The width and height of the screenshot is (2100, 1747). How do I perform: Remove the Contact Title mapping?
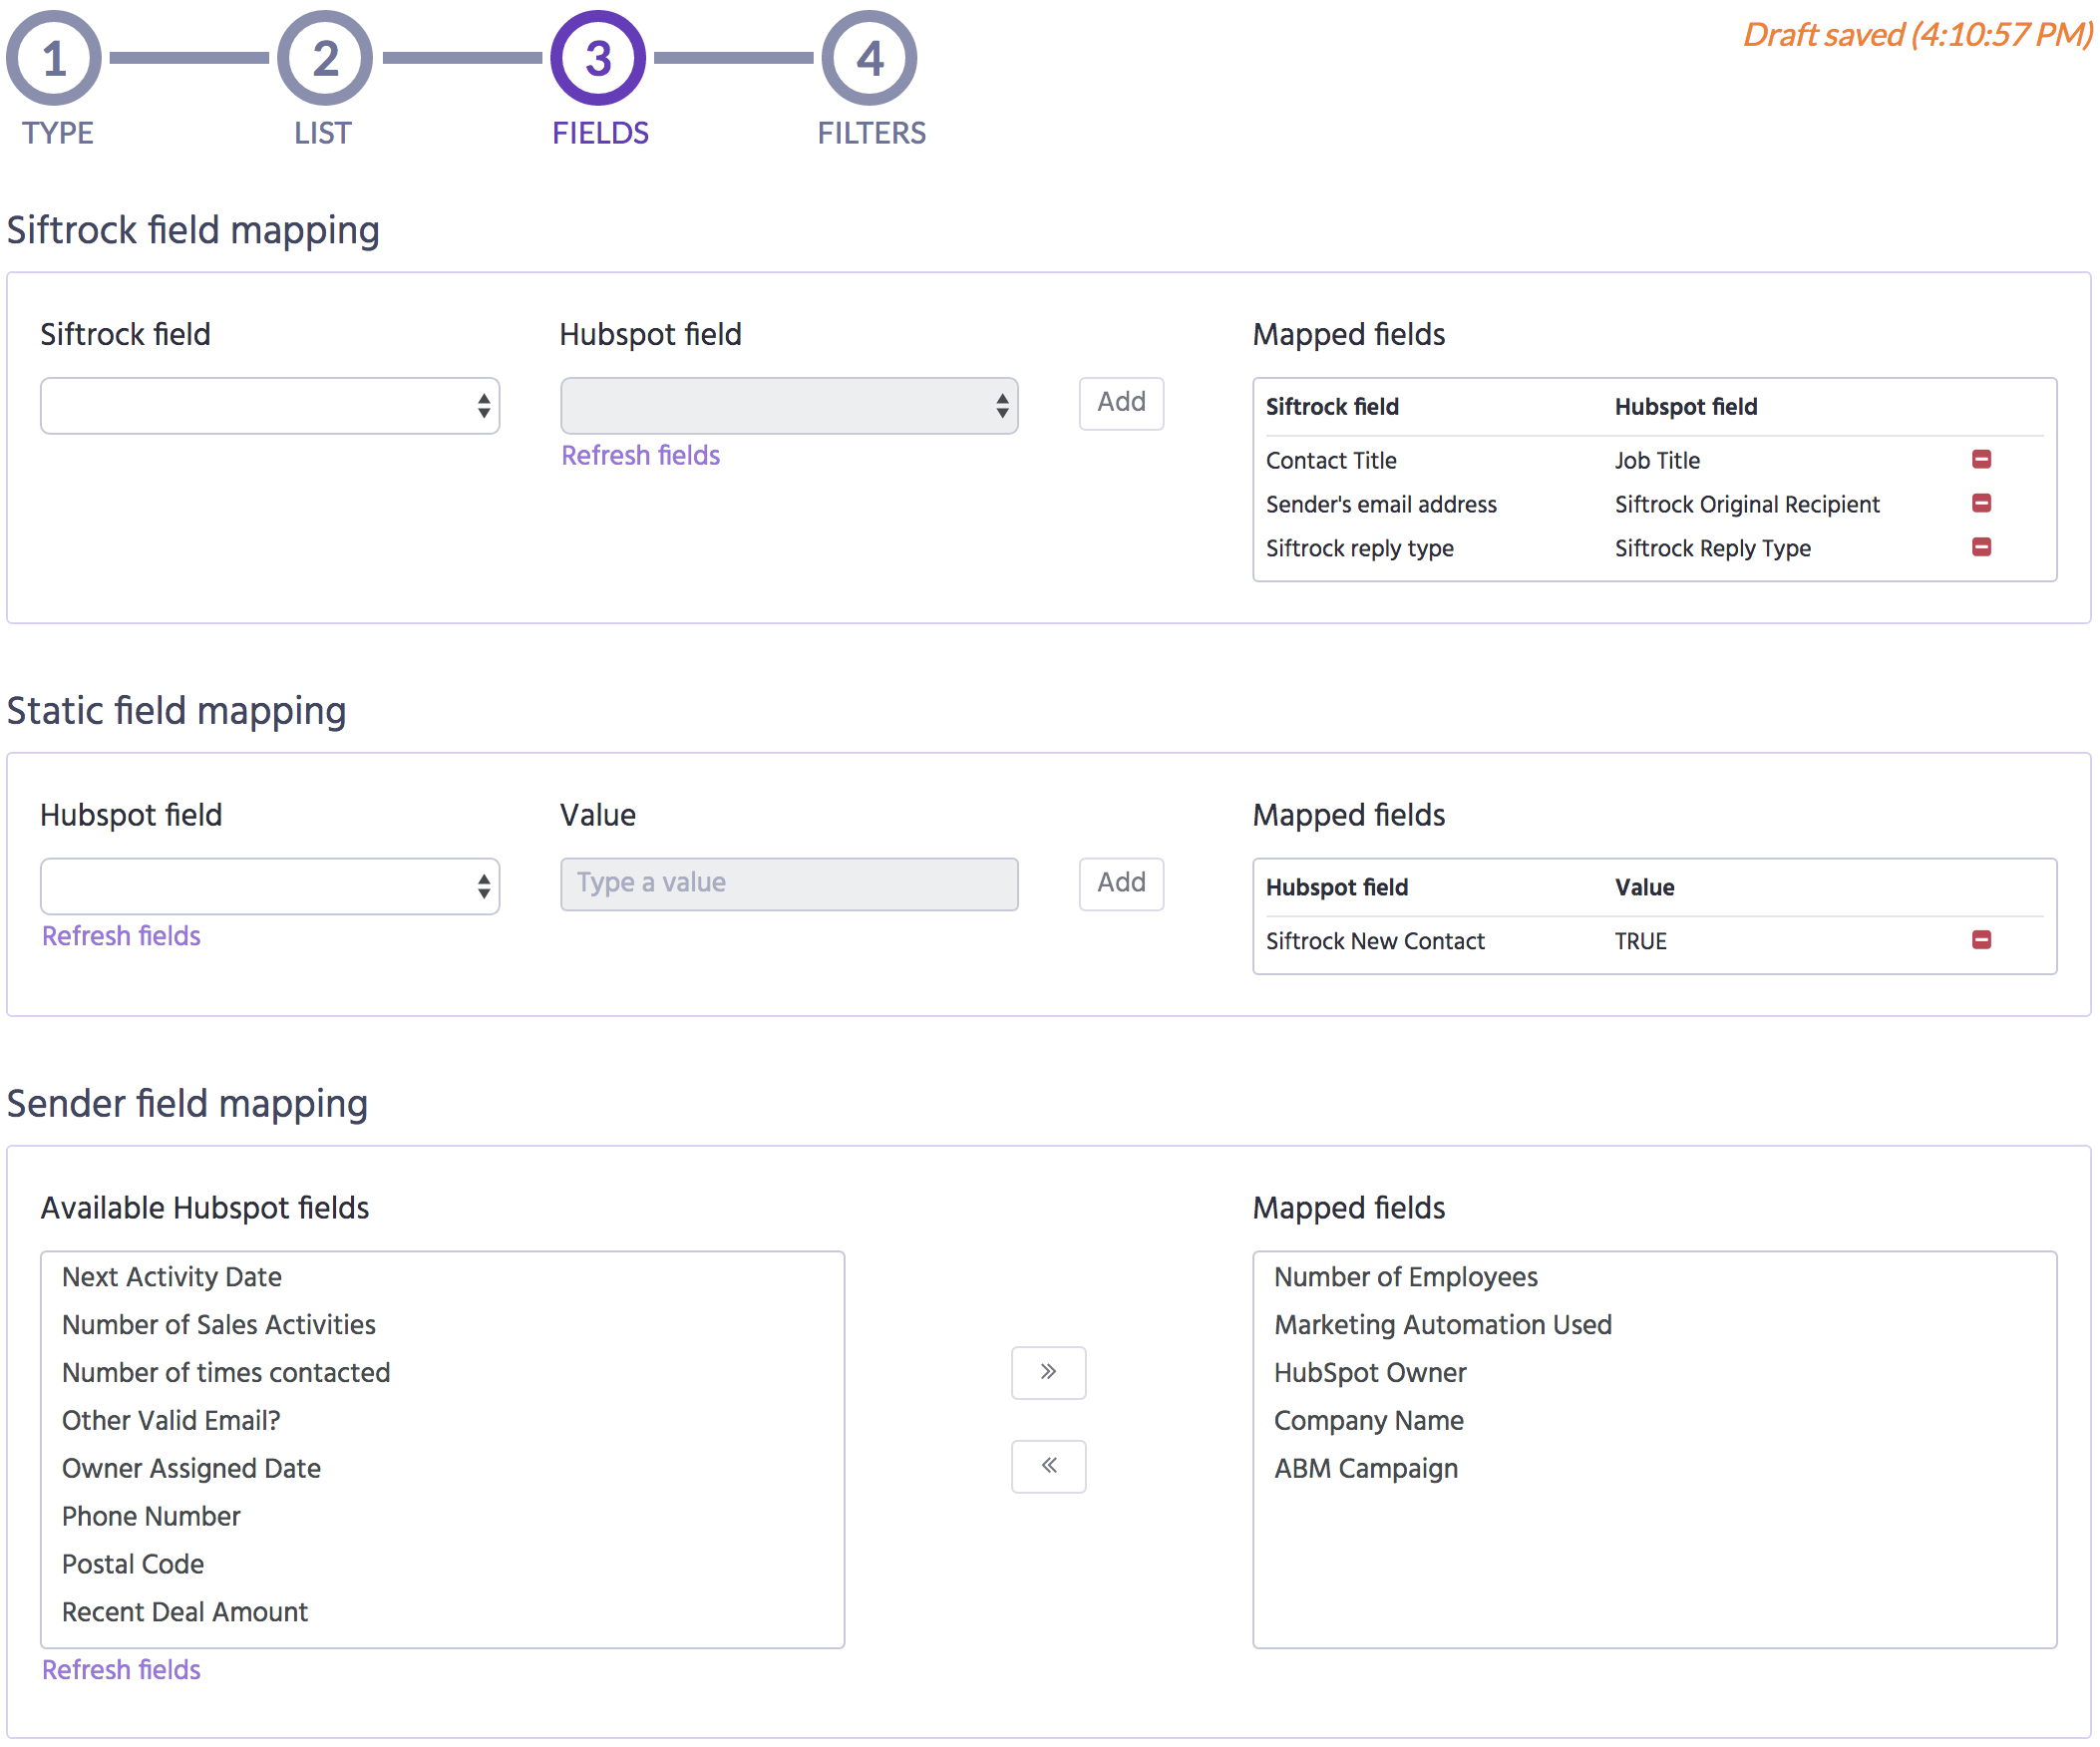coord(1981,459)
